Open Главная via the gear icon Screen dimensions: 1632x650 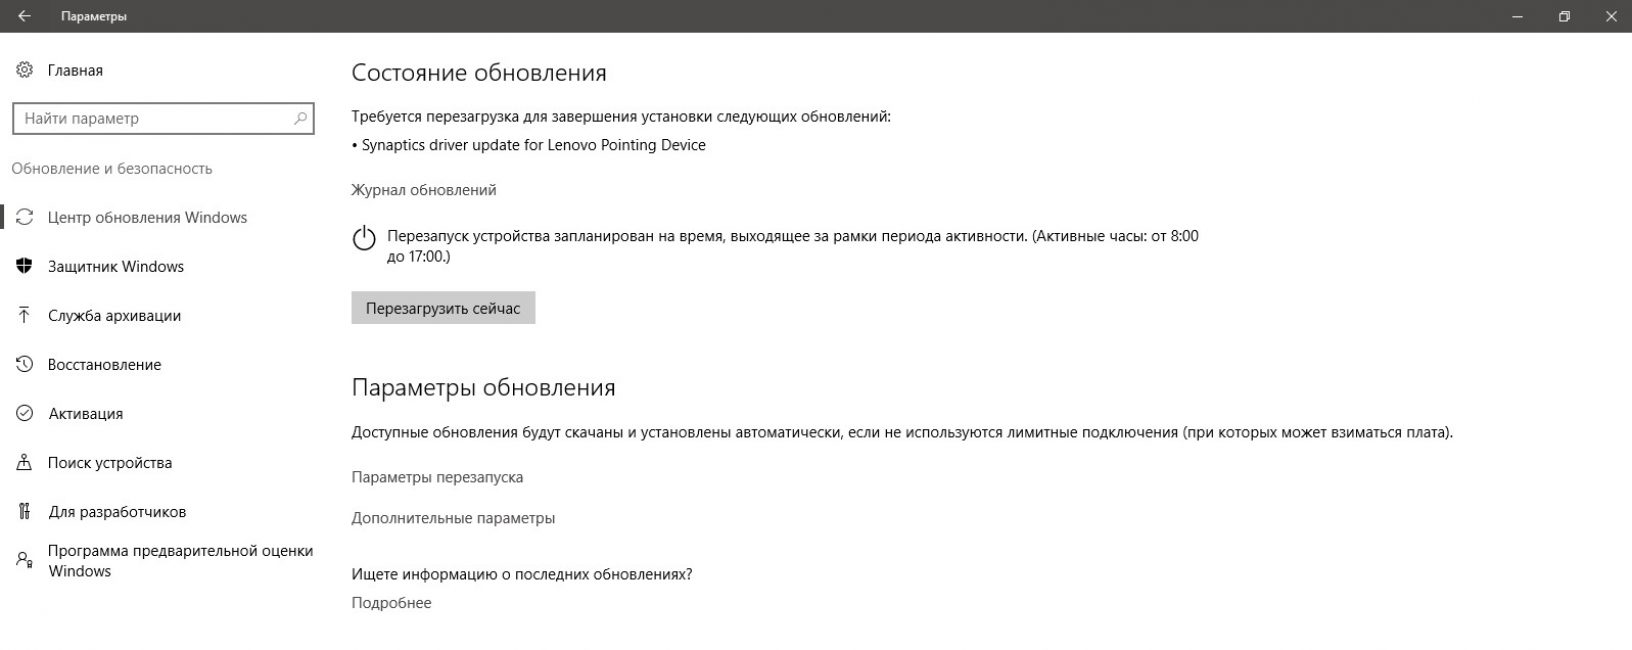24,70
